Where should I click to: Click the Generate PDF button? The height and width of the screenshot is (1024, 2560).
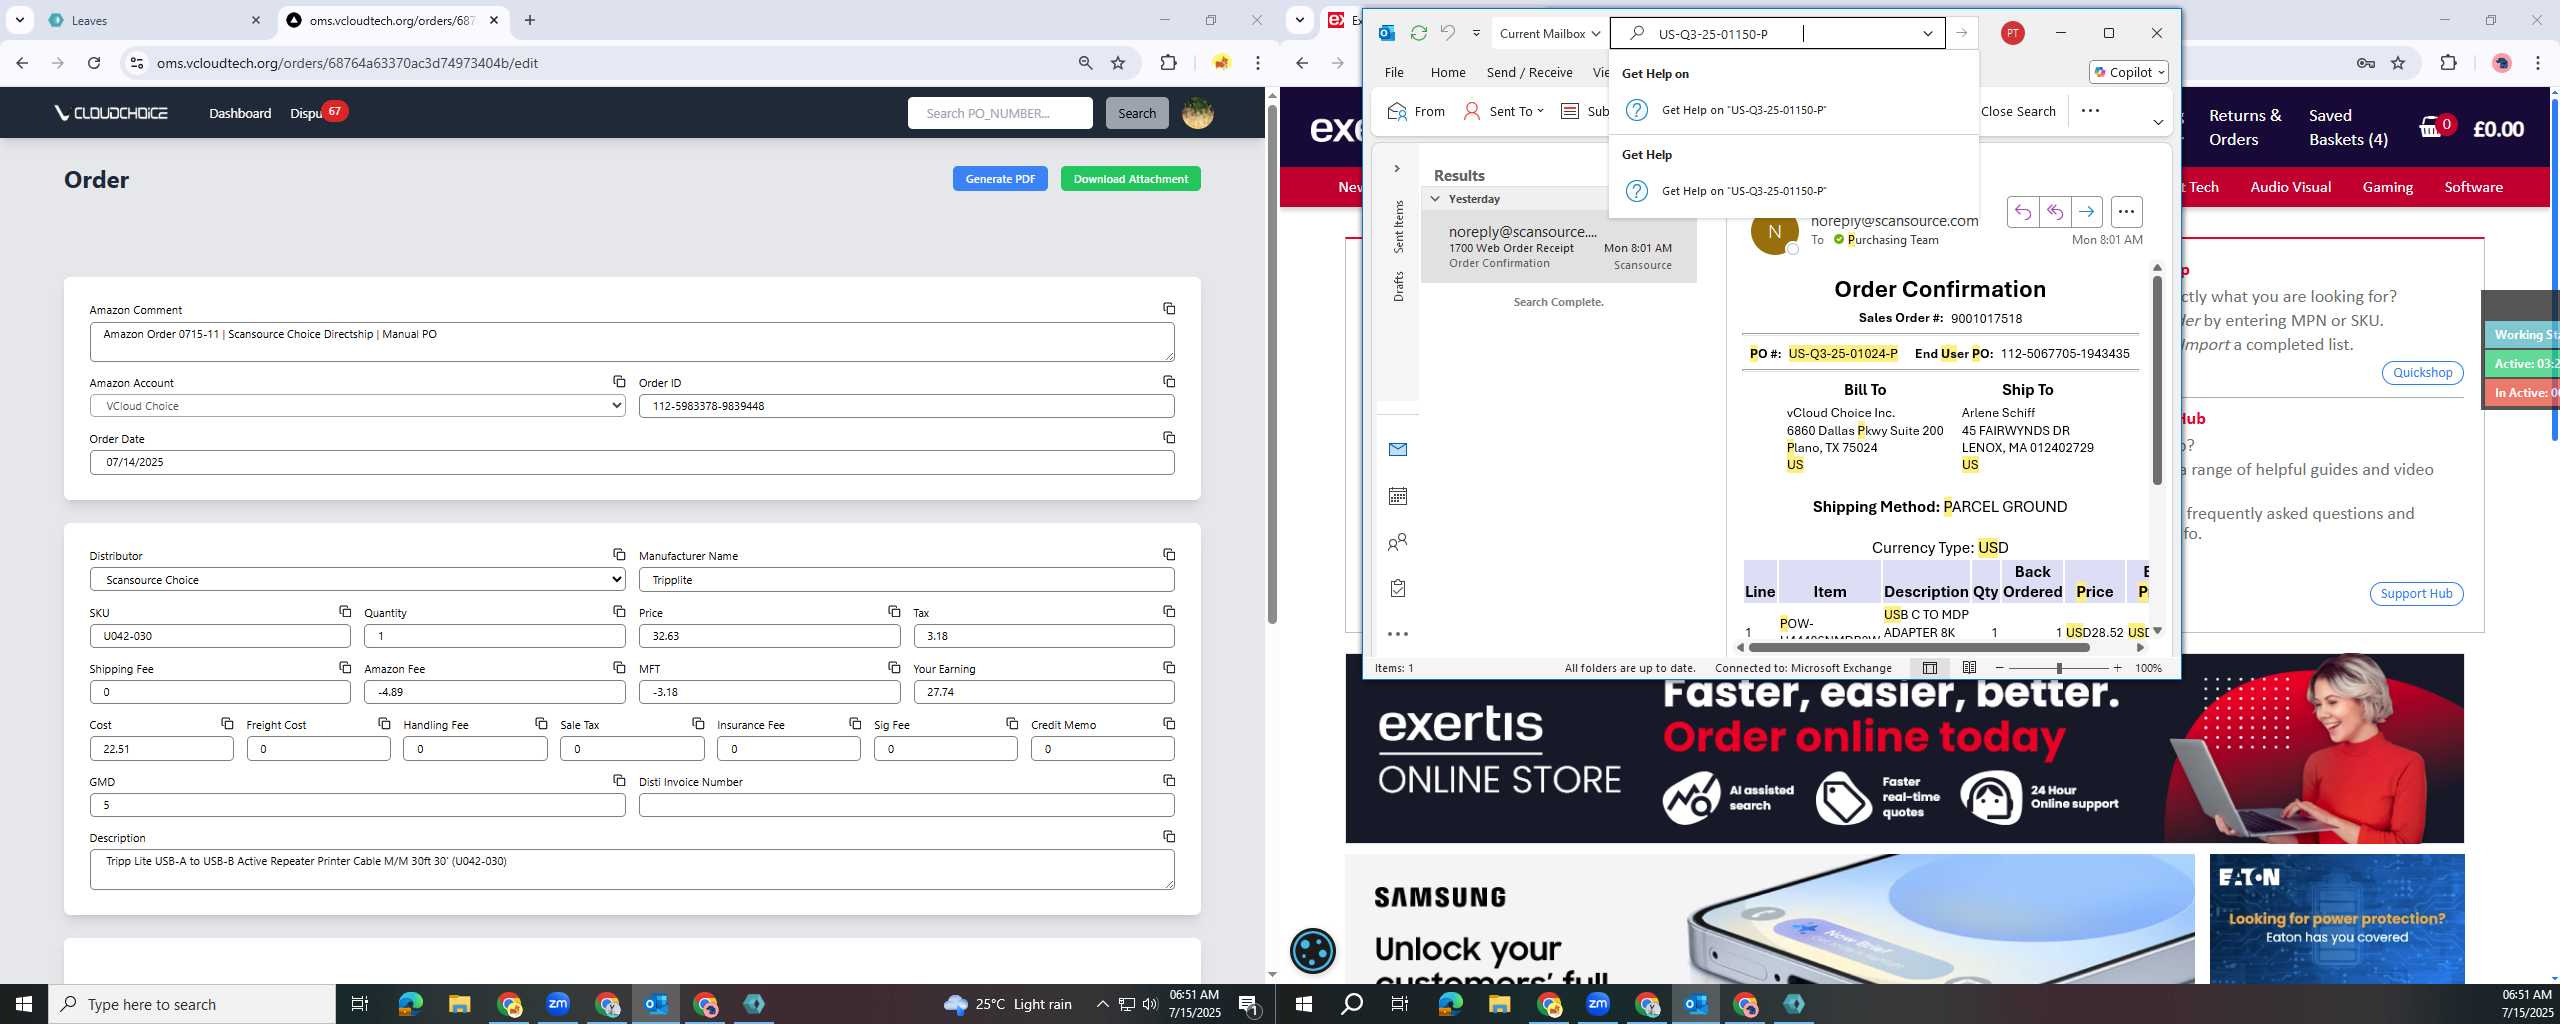1000,179
